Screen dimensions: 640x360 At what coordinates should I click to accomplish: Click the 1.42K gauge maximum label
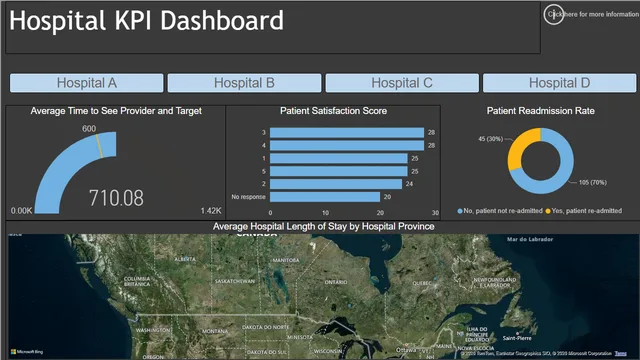point(211,211)
